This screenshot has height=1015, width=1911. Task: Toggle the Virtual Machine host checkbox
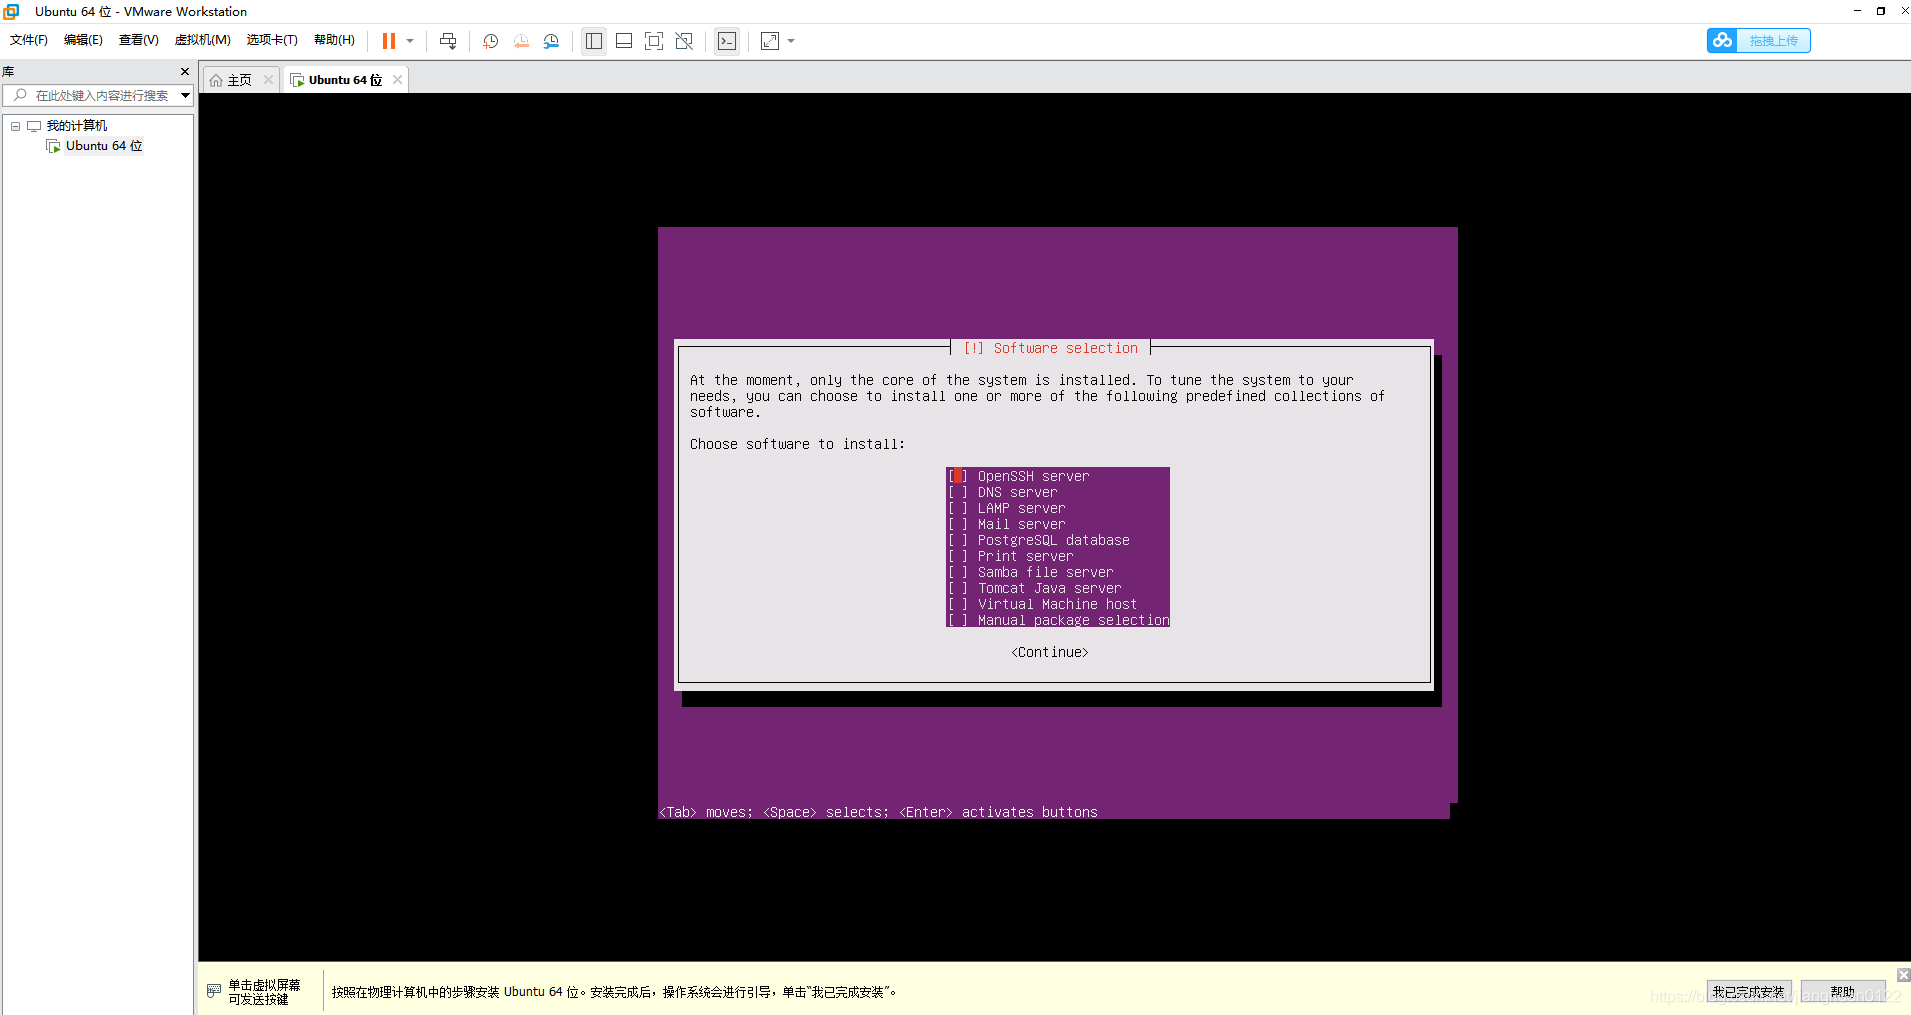tap(958, 604)
